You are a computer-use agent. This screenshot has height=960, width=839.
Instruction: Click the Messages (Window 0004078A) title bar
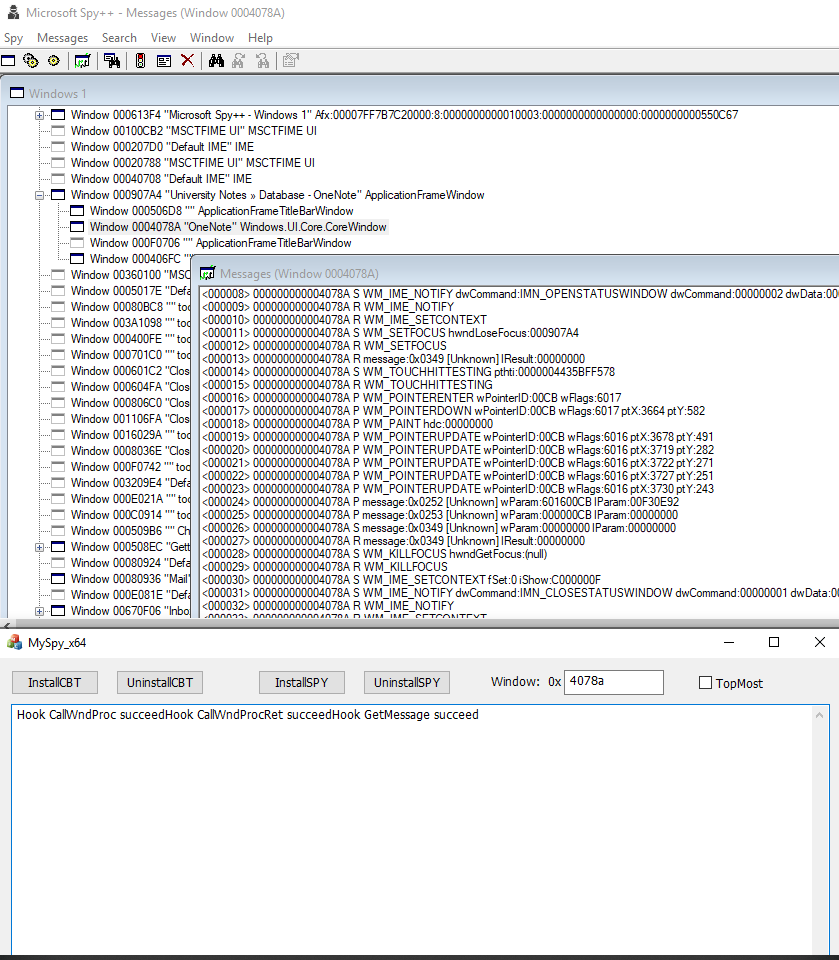(517, 273)
